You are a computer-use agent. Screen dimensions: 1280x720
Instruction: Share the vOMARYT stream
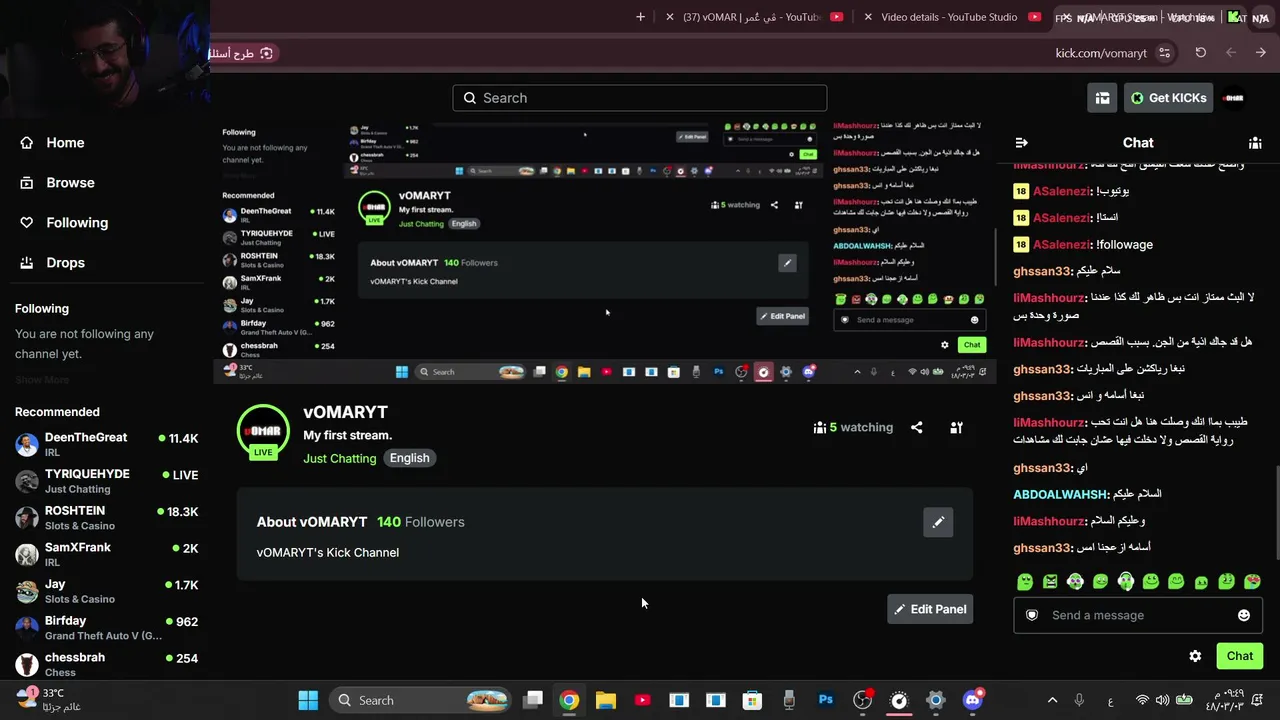(x=916, y=428)
